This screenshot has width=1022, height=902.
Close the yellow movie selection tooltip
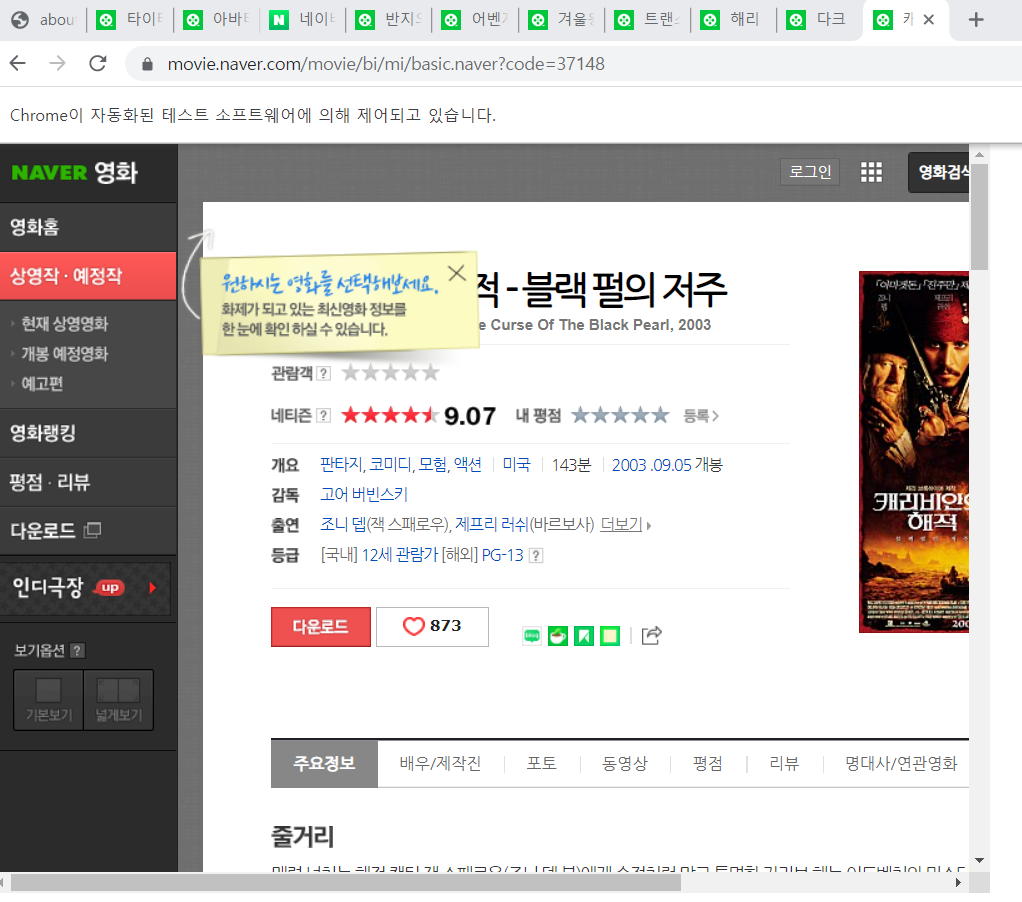coord(457,273)
